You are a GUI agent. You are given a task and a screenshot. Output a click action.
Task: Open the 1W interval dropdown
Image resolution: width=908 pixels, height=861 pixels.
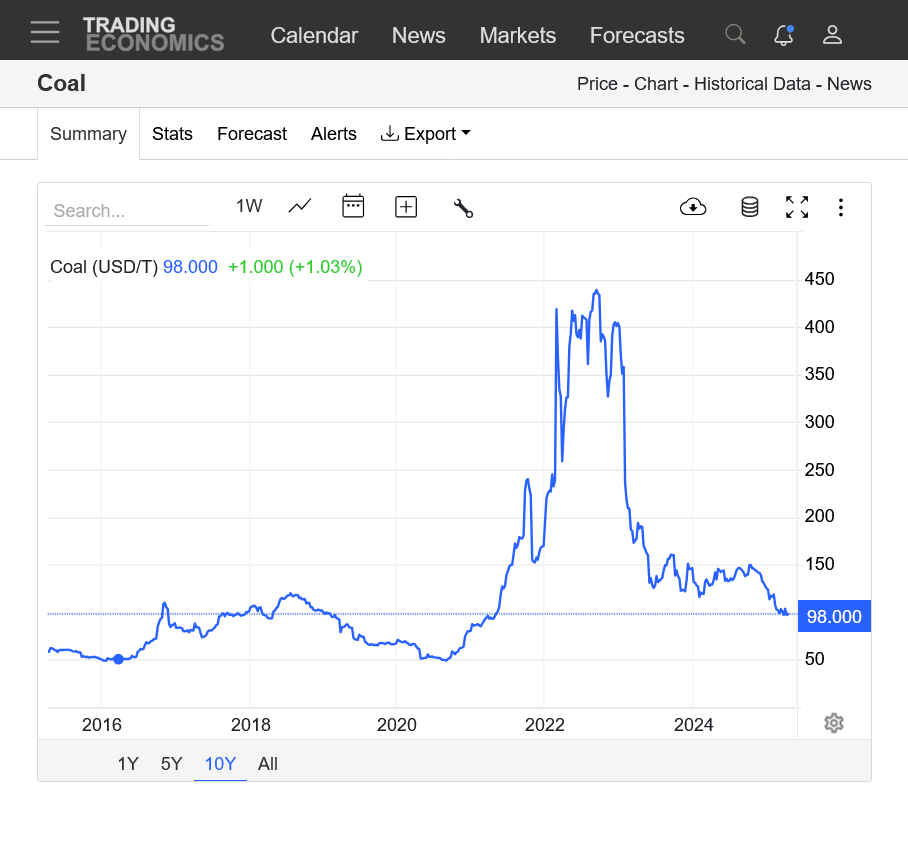(249, 206)
